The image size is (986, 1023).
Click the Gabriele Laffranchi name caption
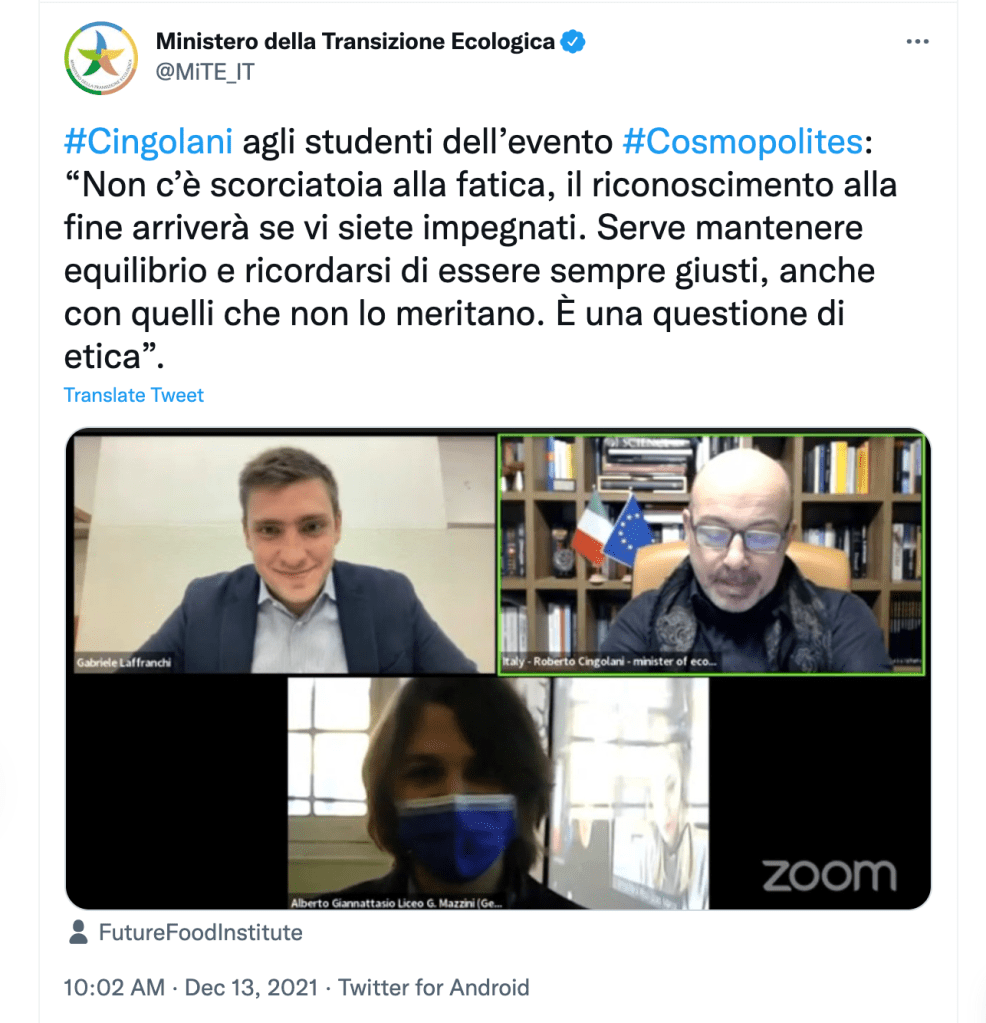pyautogui.click(x=123, y=662)
